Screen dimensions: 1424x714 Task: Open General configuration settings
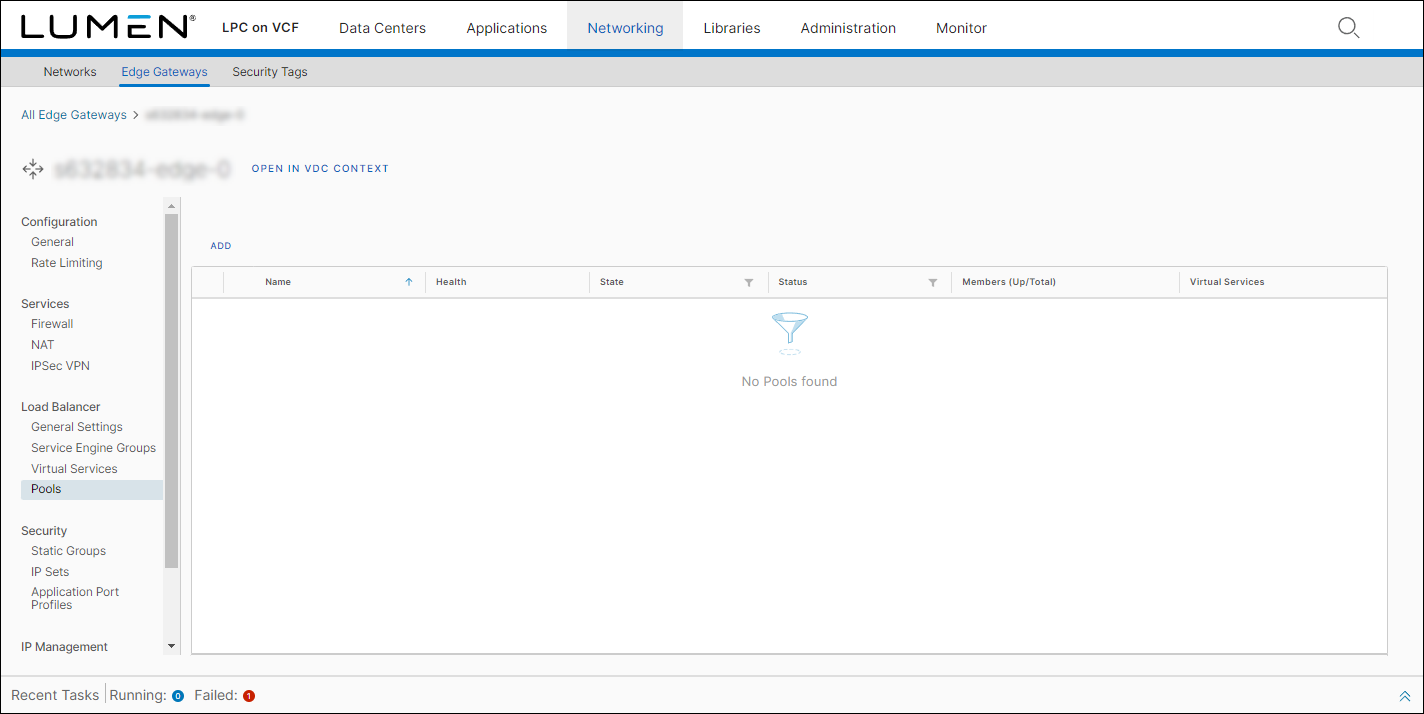tap(52, 242)
